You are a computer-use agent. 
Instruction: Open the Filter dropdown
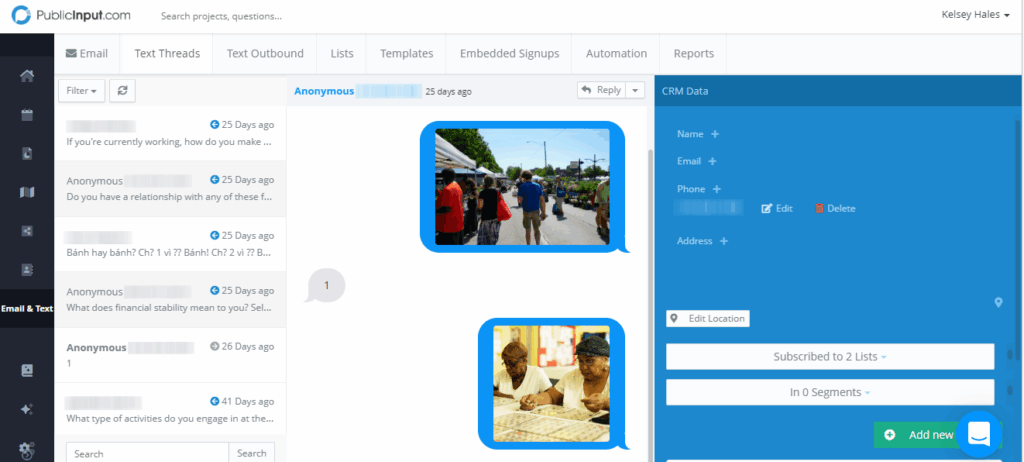click(x=81, y=91)
